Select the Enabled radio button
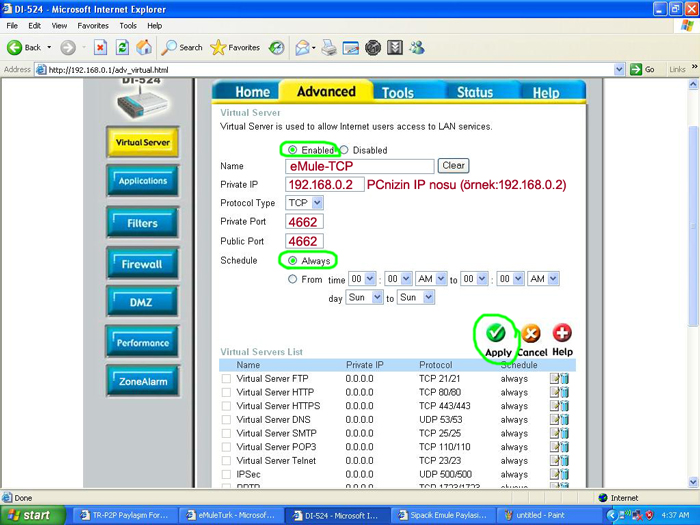 point(292,150)
